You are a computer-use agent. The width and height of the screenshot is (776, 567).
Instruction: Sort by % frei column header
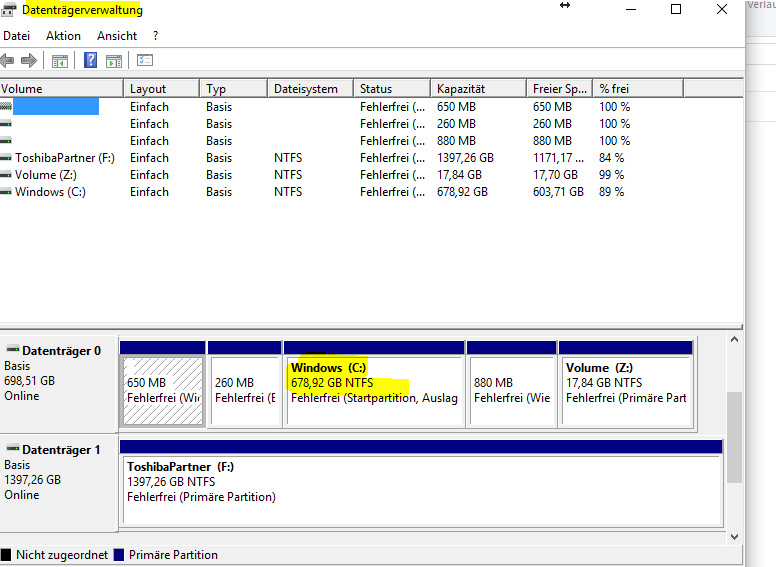tap(638, 89)
